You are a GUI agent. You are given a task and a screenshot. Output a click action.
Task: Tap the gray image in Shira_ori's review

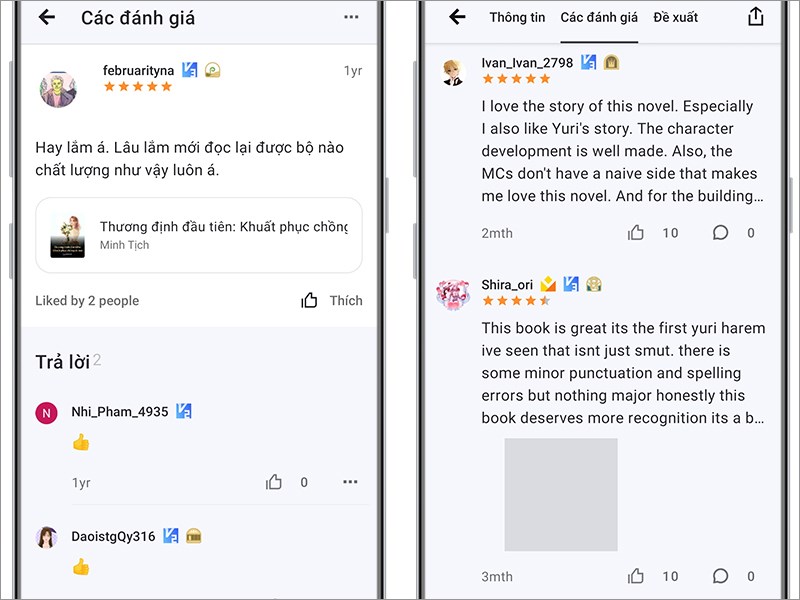pos(560,494)
